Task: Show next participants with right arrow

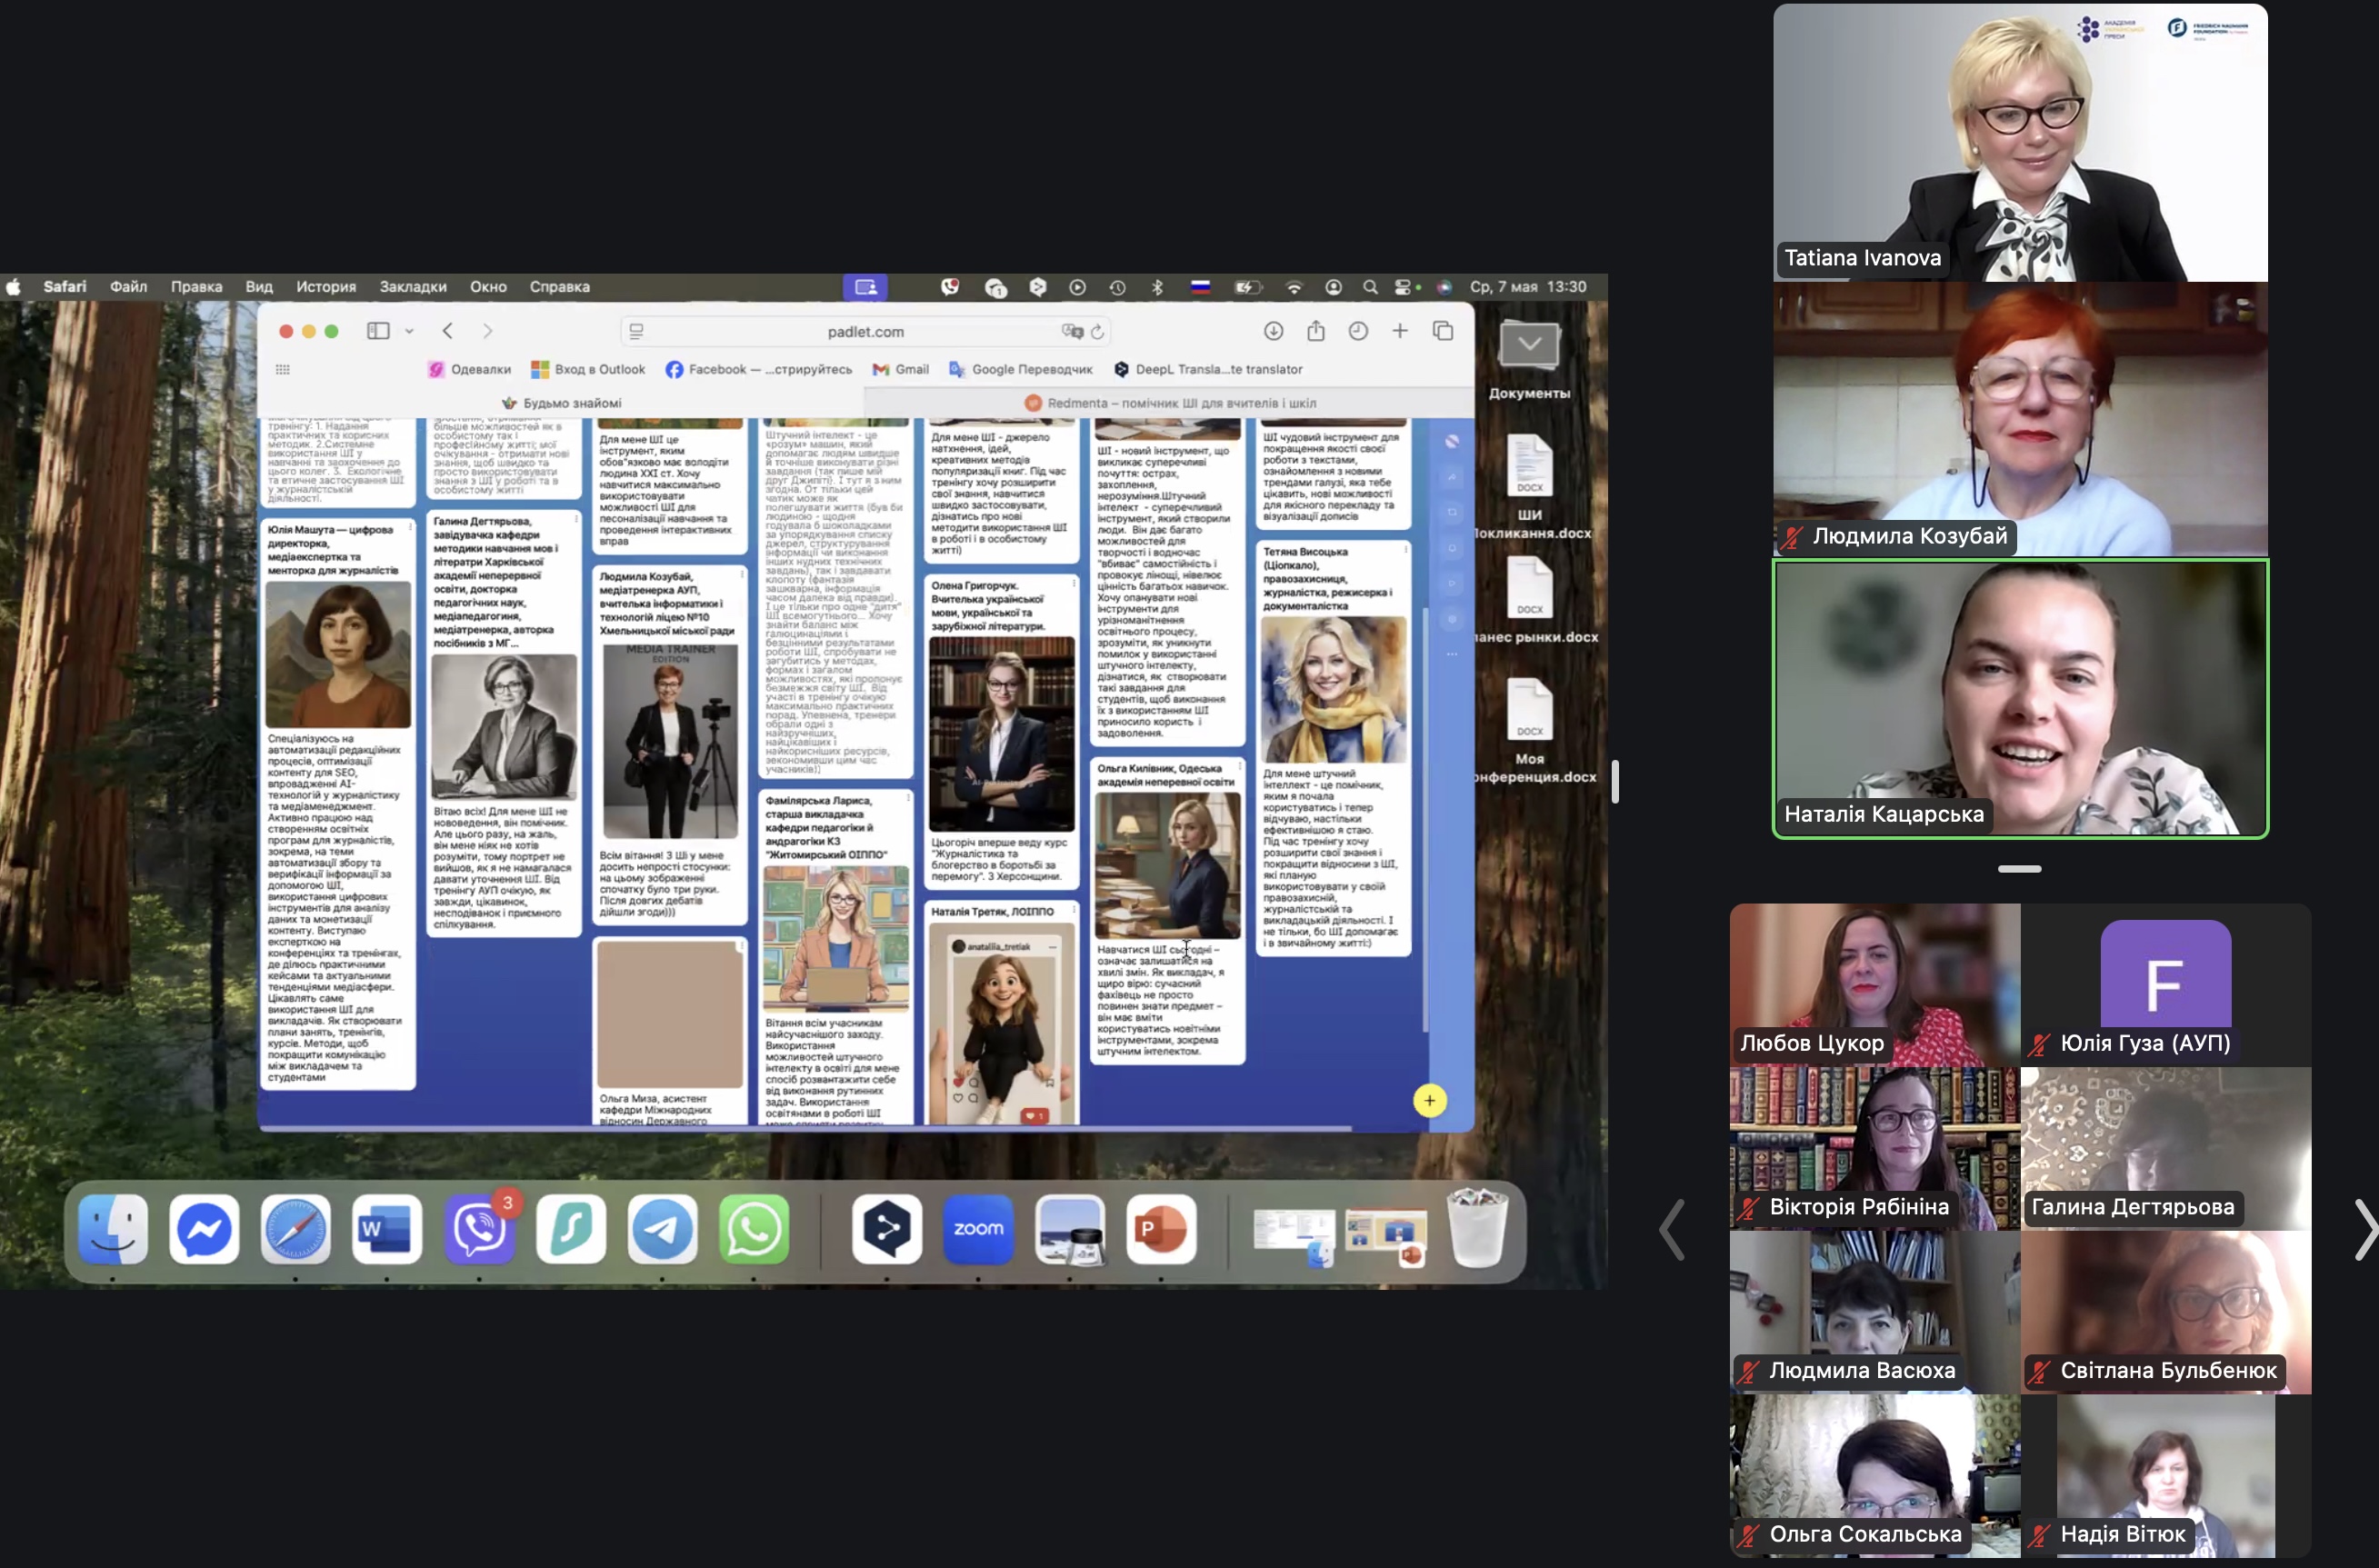Action: click(x=2364, y=1229)
